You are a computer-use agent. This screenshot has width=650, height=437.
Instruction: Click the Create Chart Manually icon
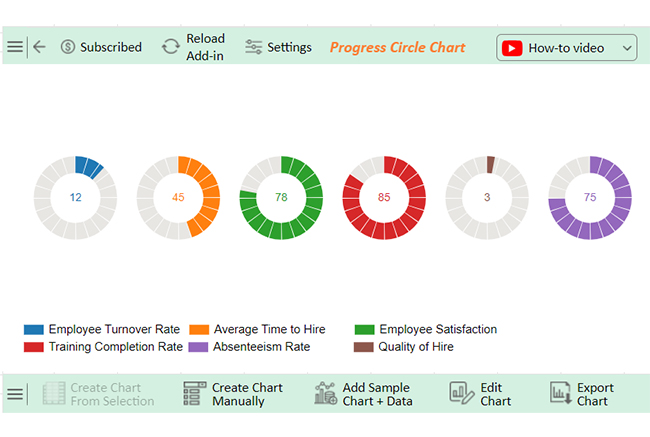(x=194, y=393)
